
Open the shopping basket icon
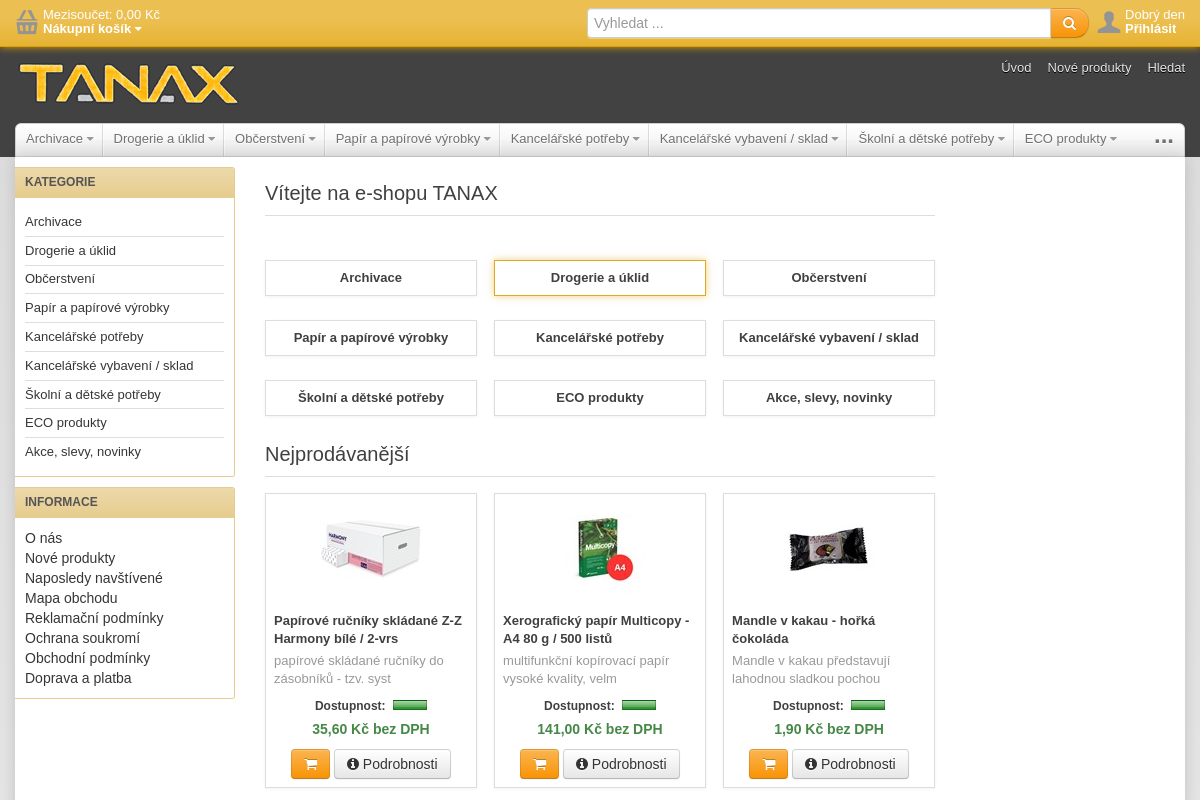pyautogui.click(x=27, y=22)
